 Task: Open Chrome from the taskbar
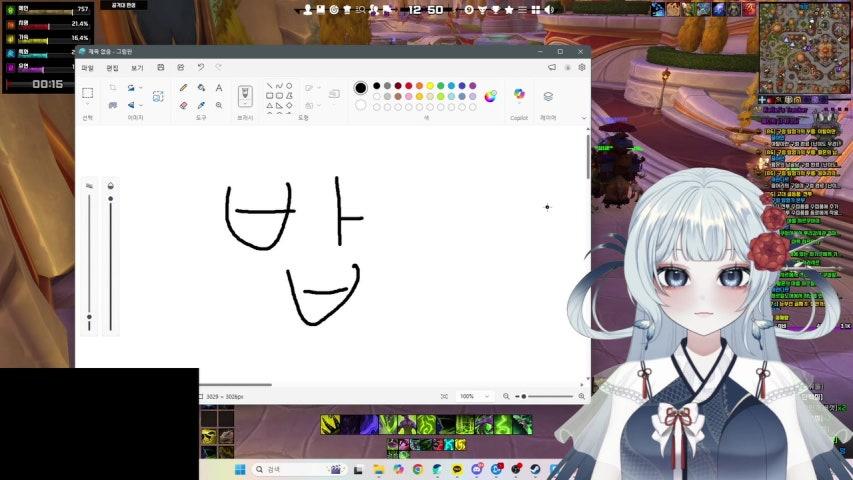(418, 469)
